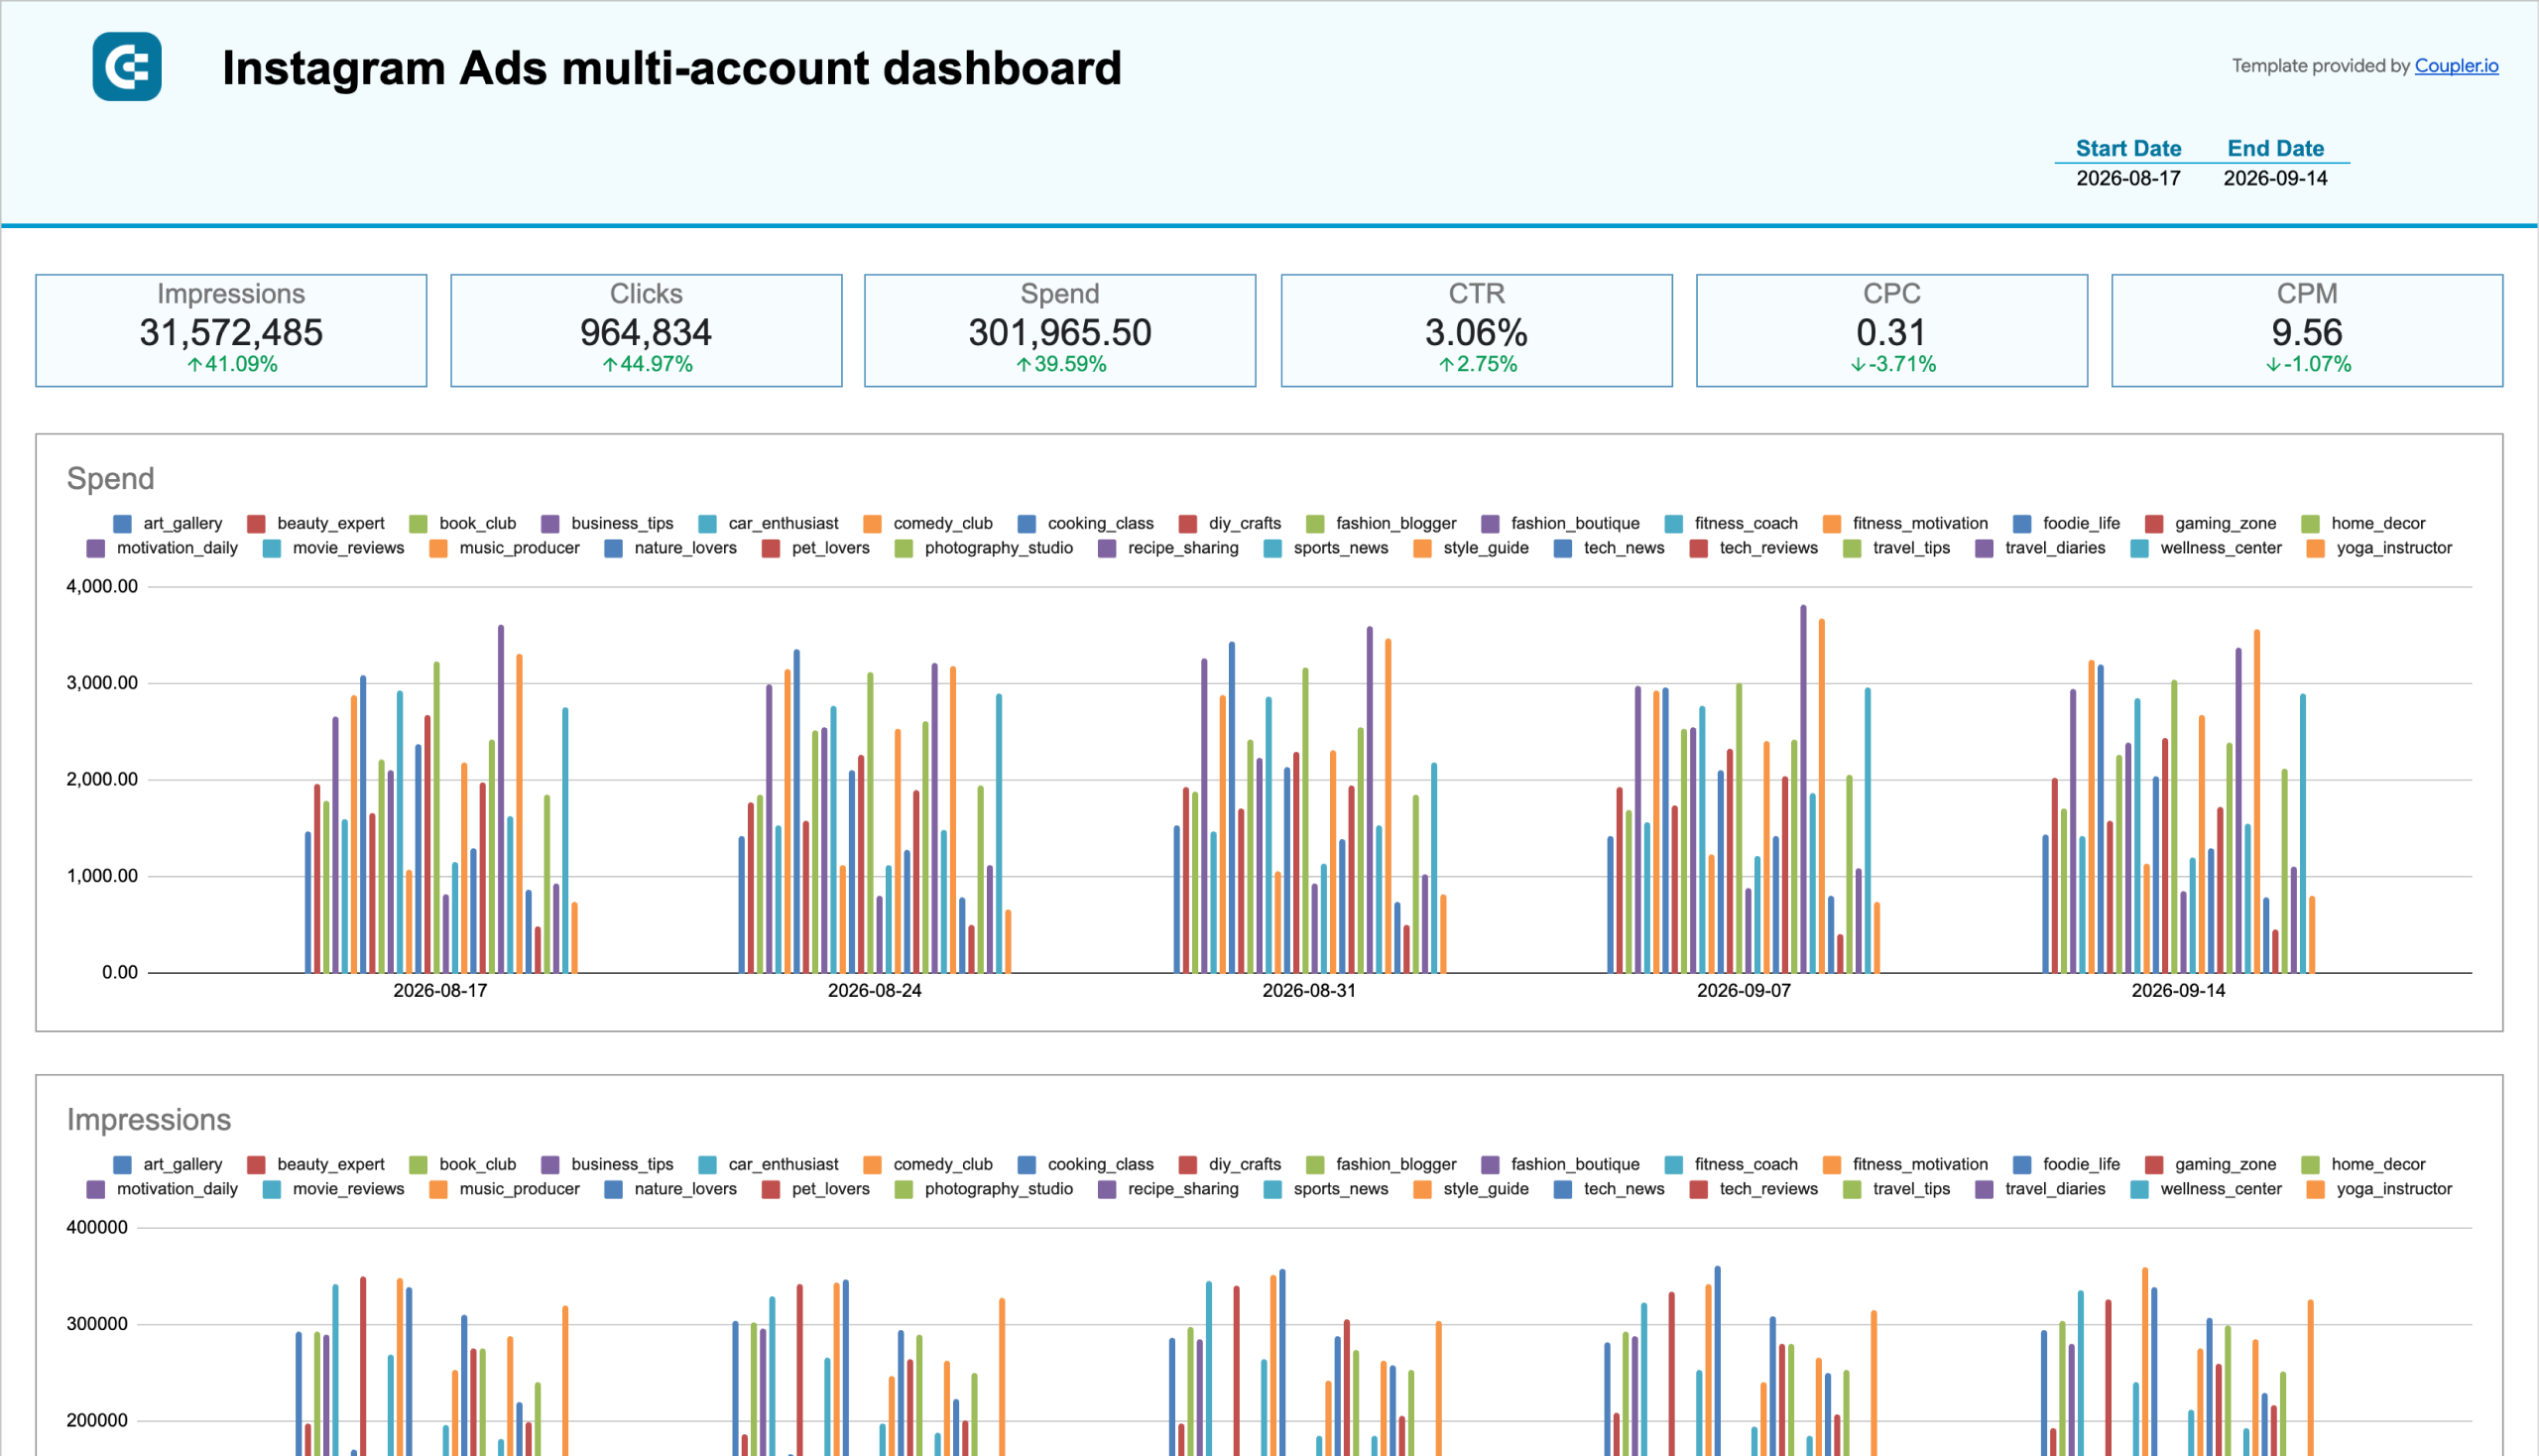Toggle travel_tips in Spend chart legend
Viewport: 2539px width, 1456px height.
[1896, 548]
